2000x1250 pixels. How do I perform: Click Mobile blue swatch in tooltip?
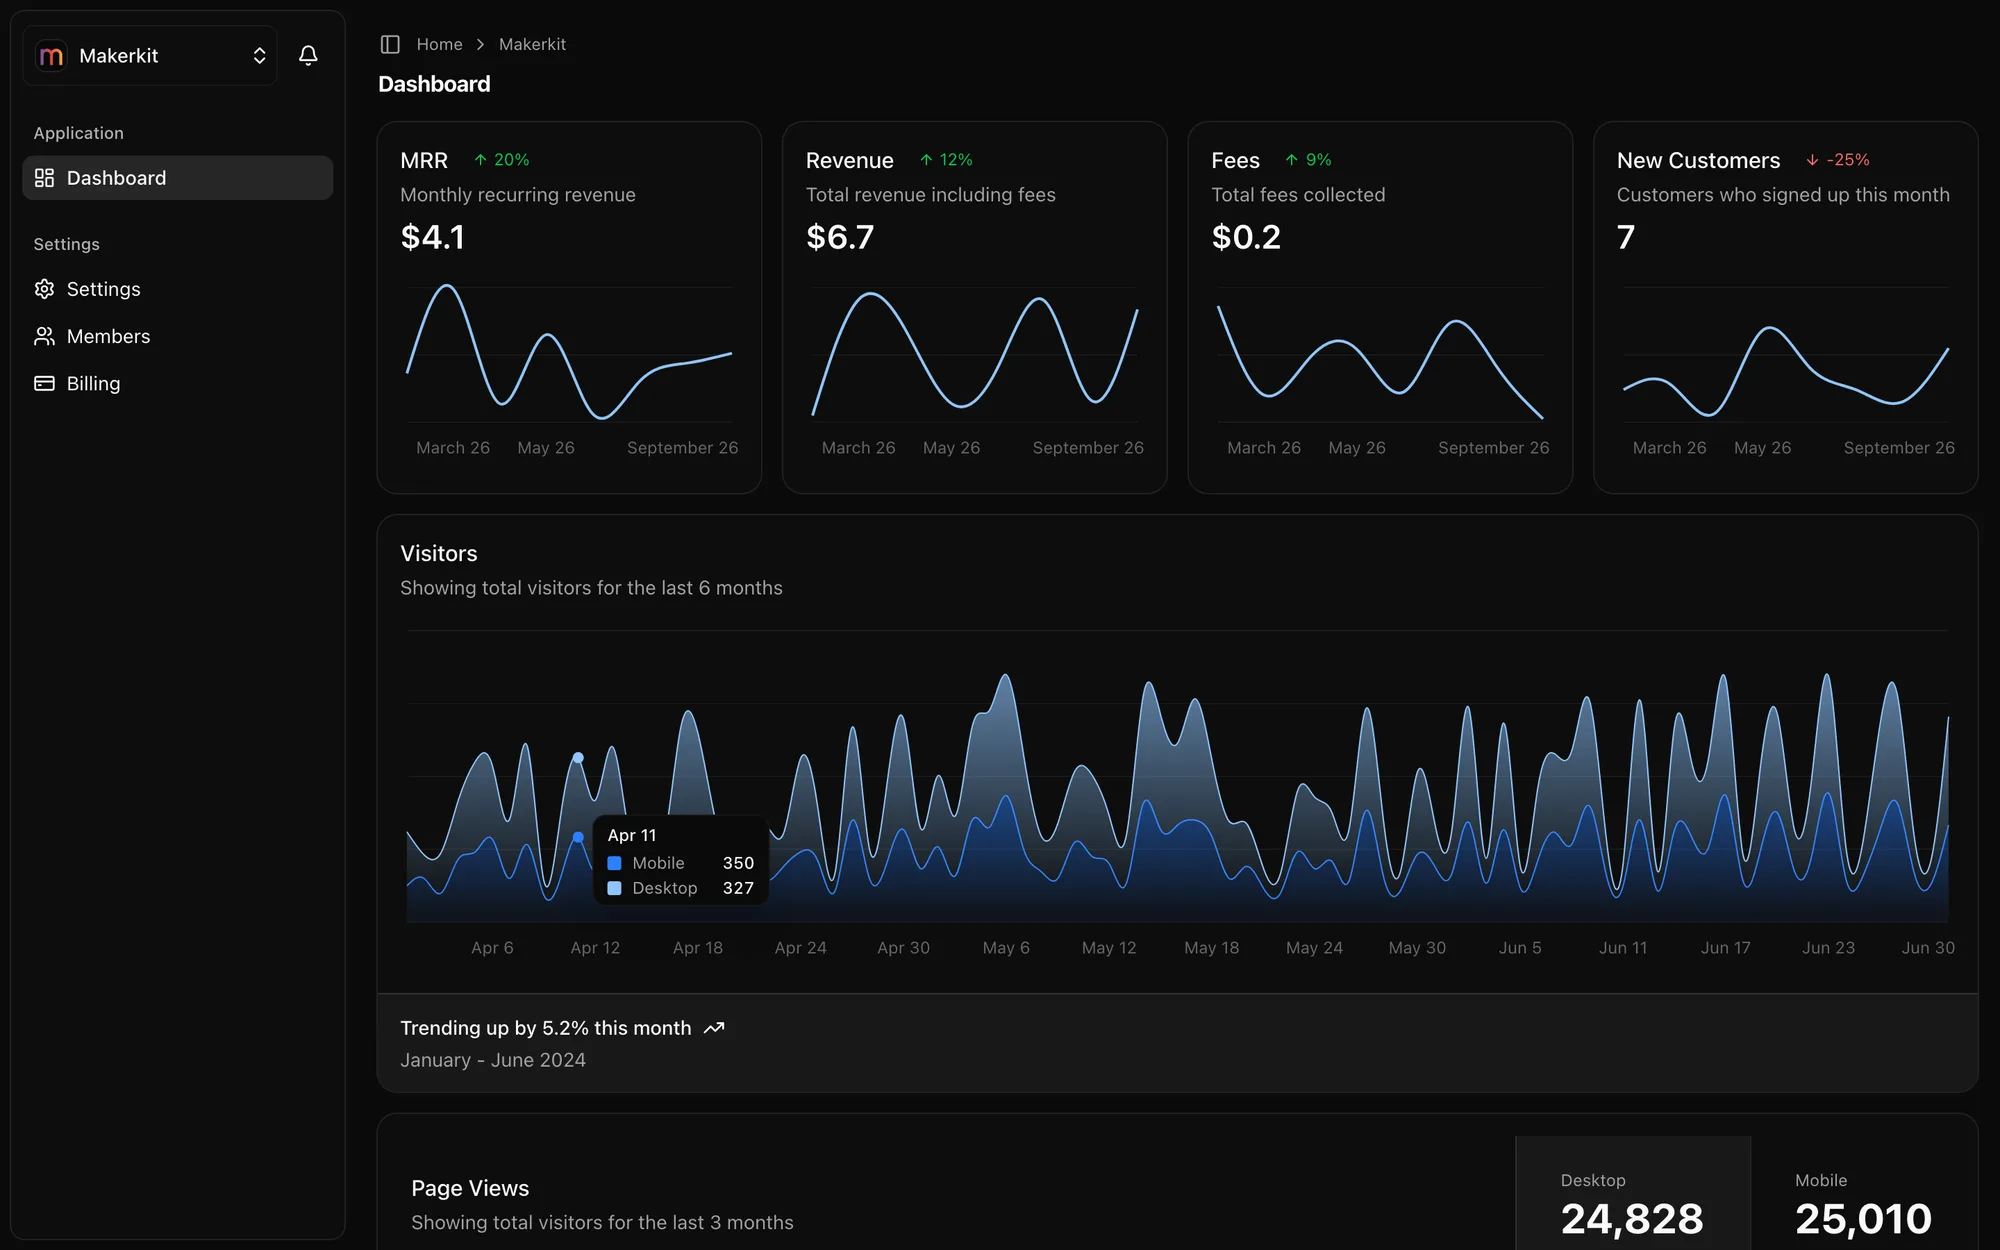(x=614, y=863)
